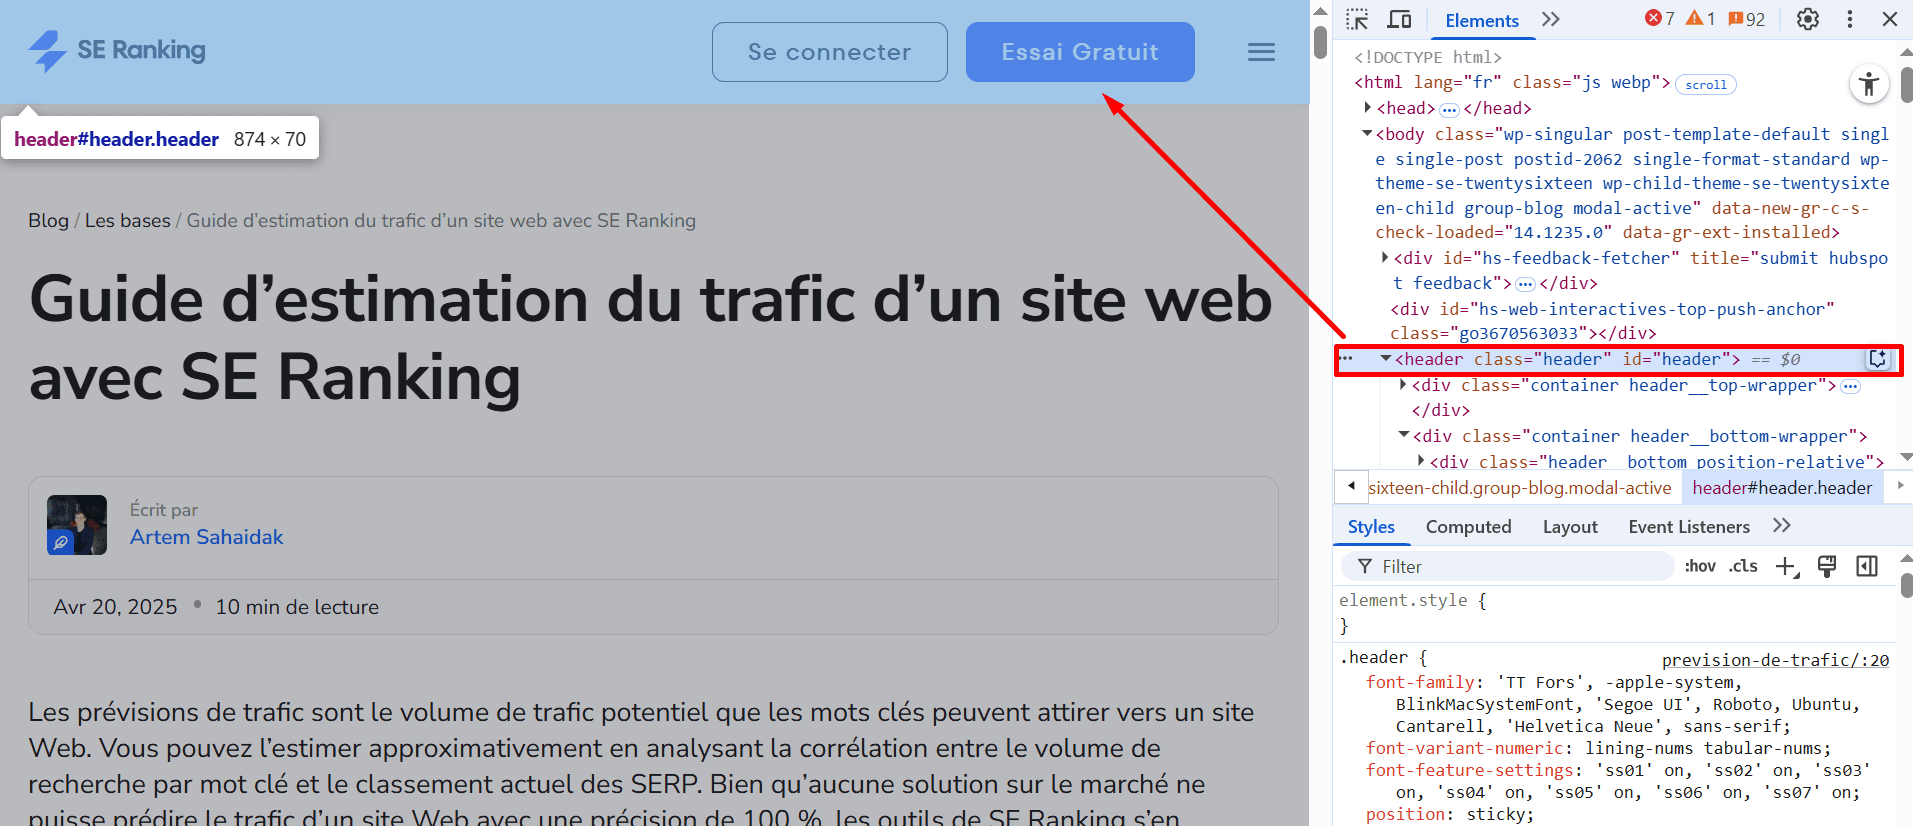Activate the DevTools inspect element picker
Image resolution: width=1913 pixels, height=826 pixels.
[x=1357, y=20]
